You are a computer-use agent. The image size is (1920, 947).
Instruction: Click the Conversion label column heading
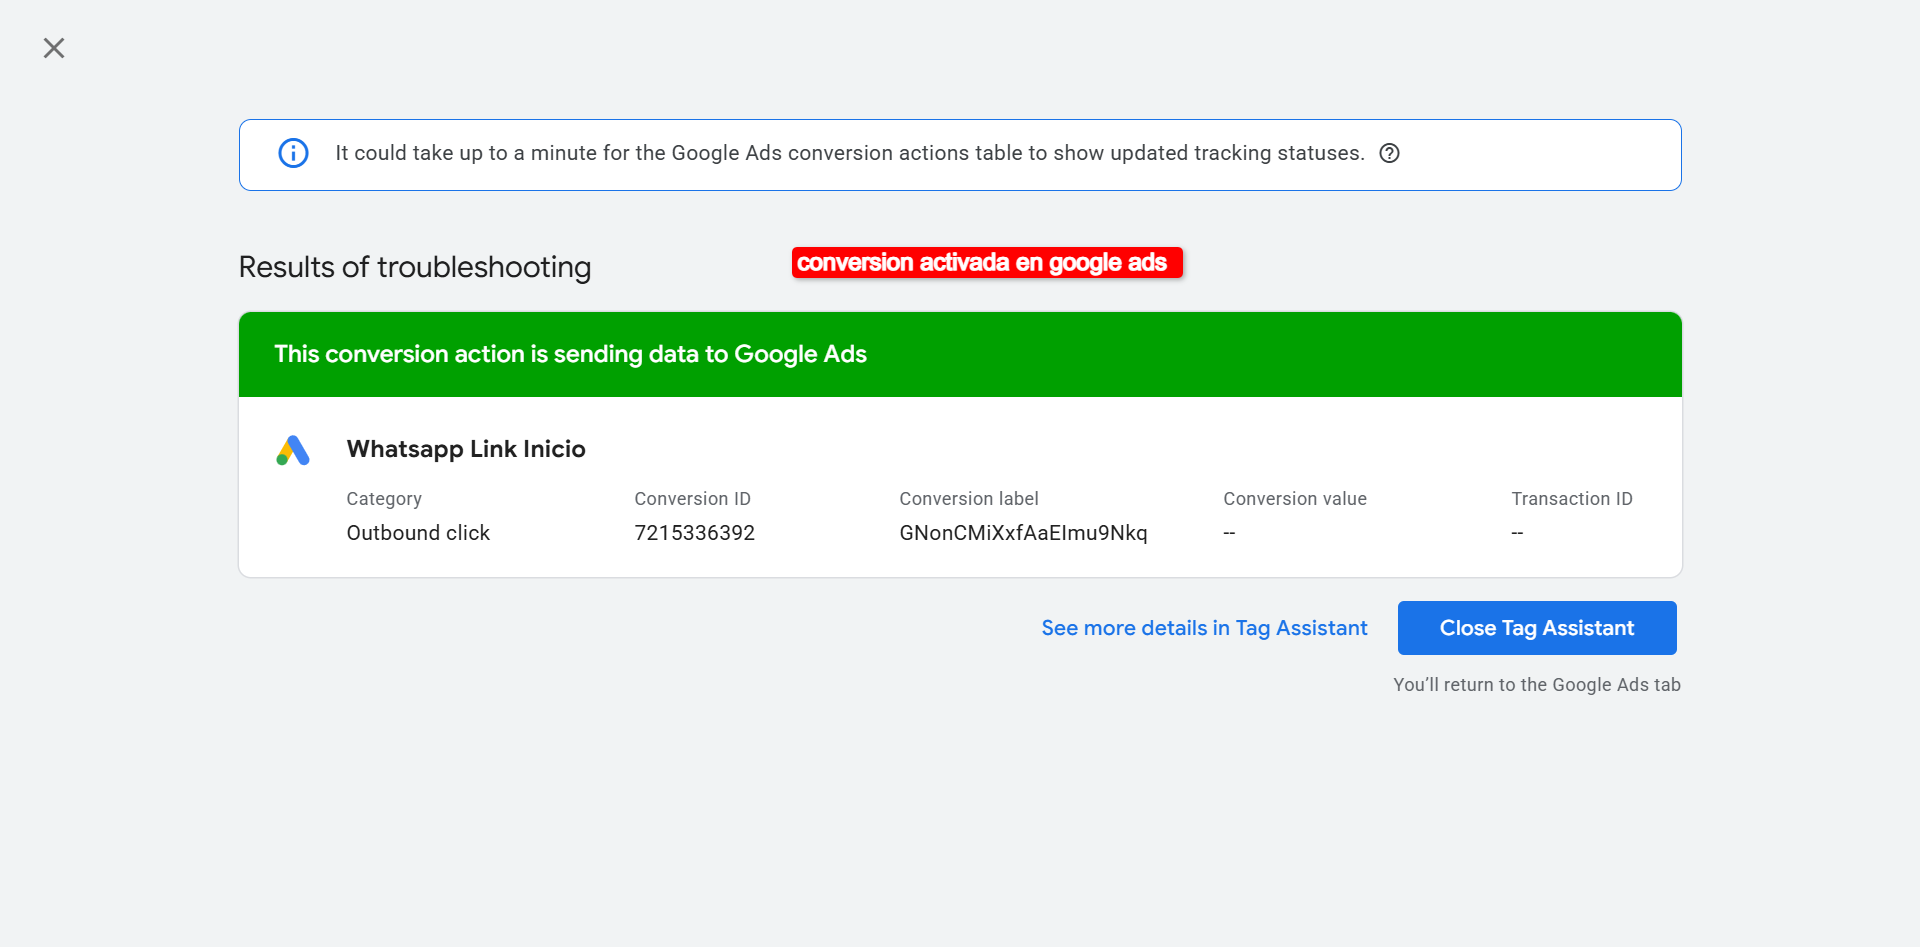click(x=969, y=499)
